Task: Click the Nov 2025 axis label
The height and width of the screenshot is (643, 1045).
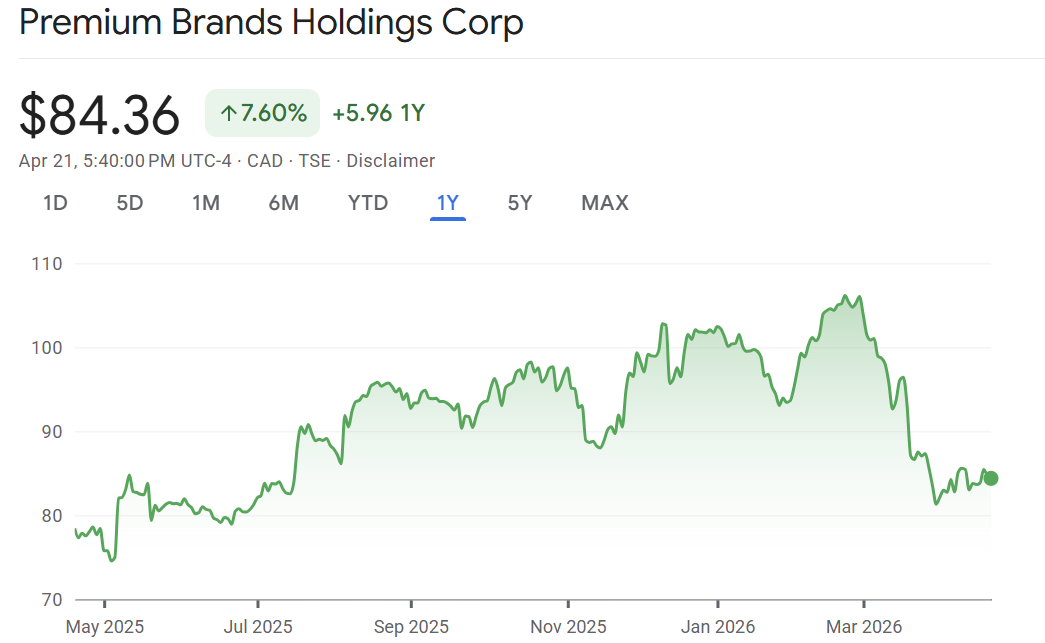Action: pyautogui.click(x=567, y=627)
